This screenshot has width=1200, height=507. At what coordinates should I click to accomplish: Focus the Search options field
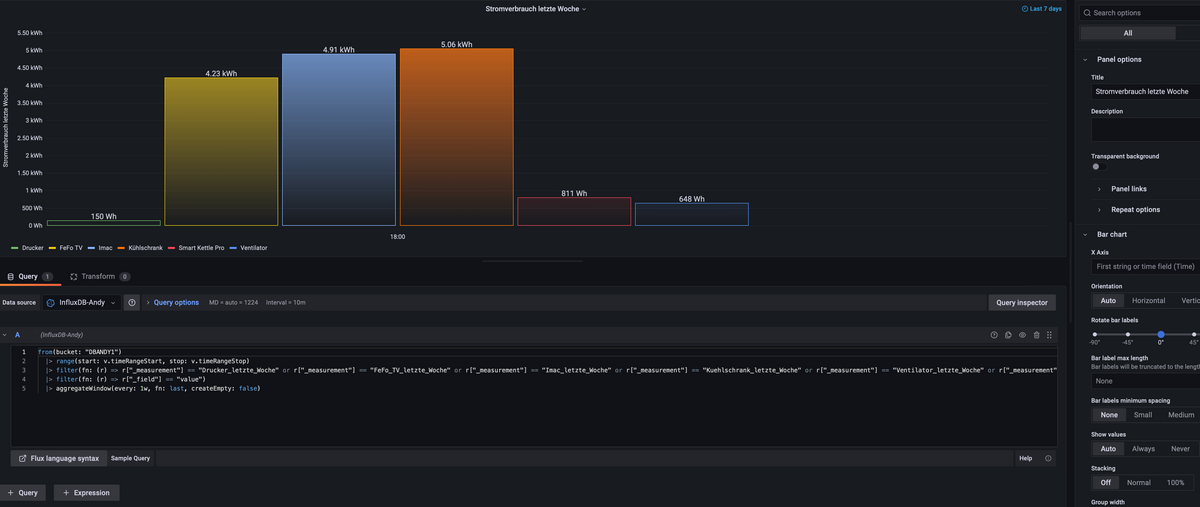[x=1141, y=13]
